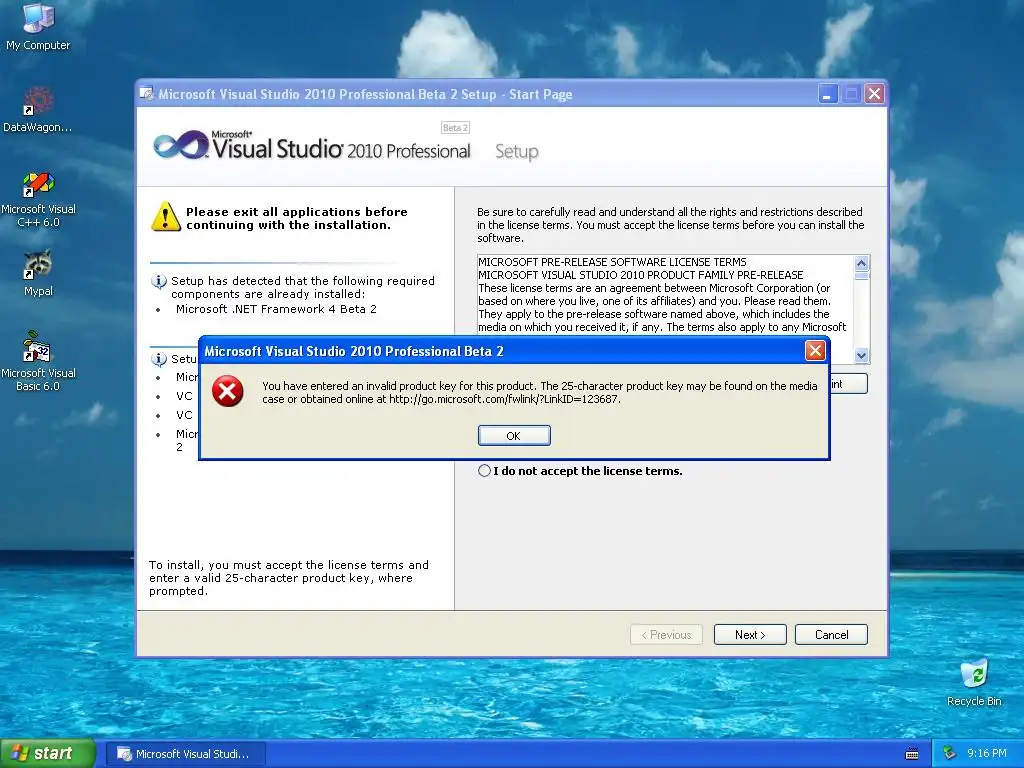Select the DataWagon desktop shortcut
This screenshot has width=1024, height=768.
[38, 110]
